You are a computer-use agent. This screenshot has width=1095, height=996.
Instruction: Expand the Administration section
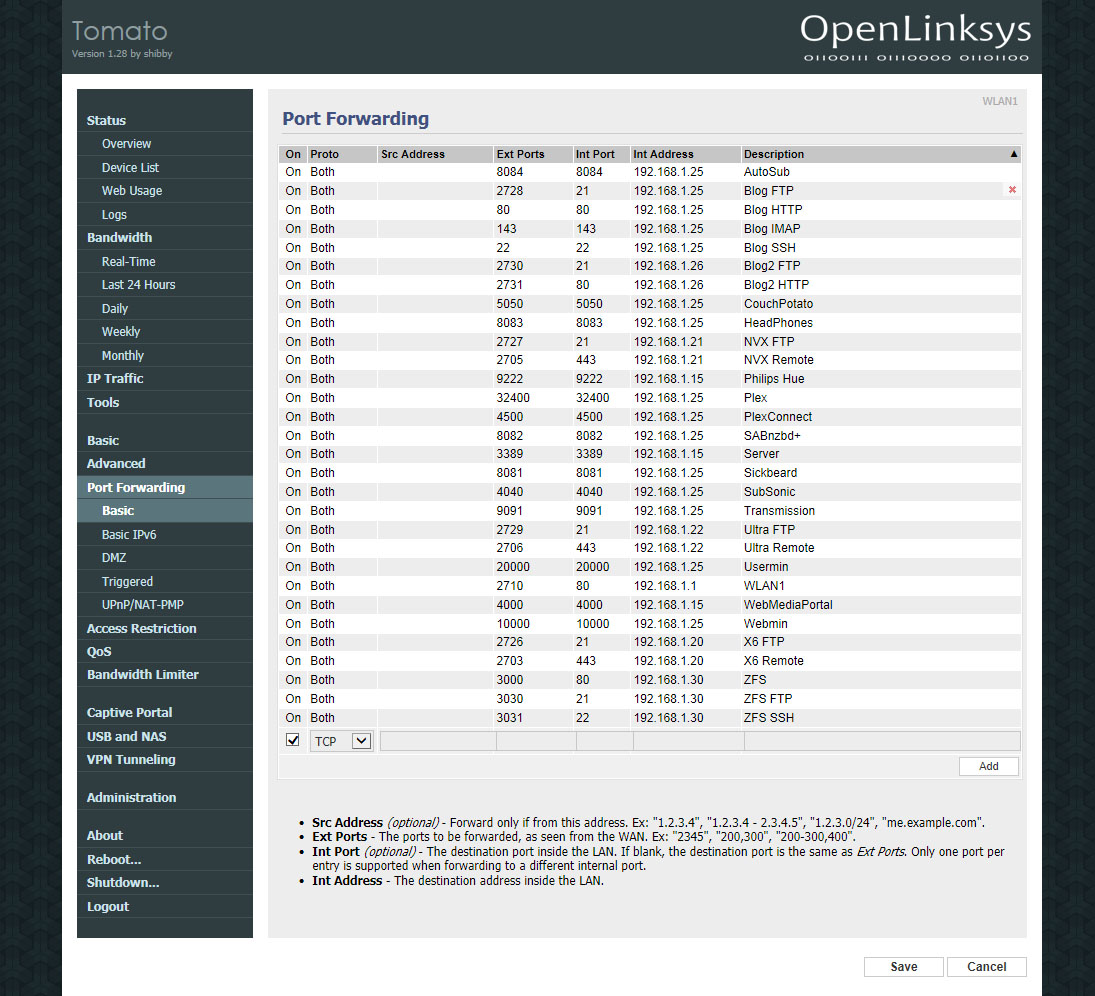click(131, 798)
